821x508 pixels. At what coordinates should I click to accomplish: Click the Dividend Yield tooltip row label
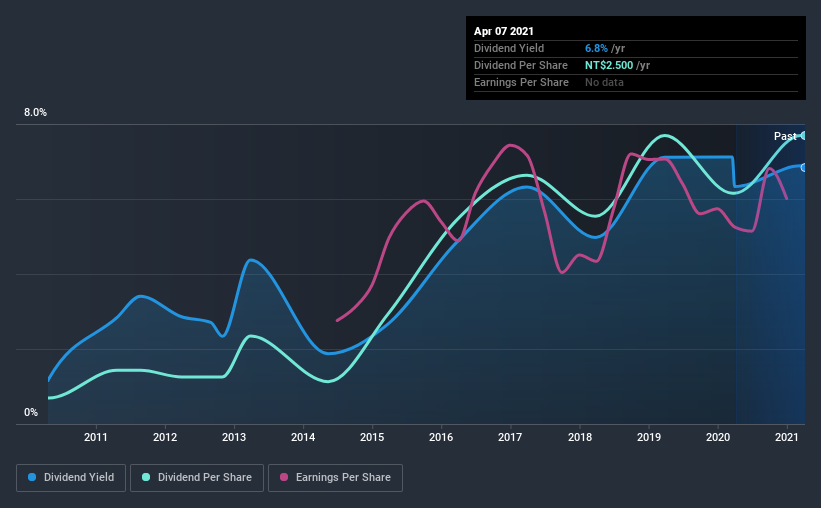[509, 48]
